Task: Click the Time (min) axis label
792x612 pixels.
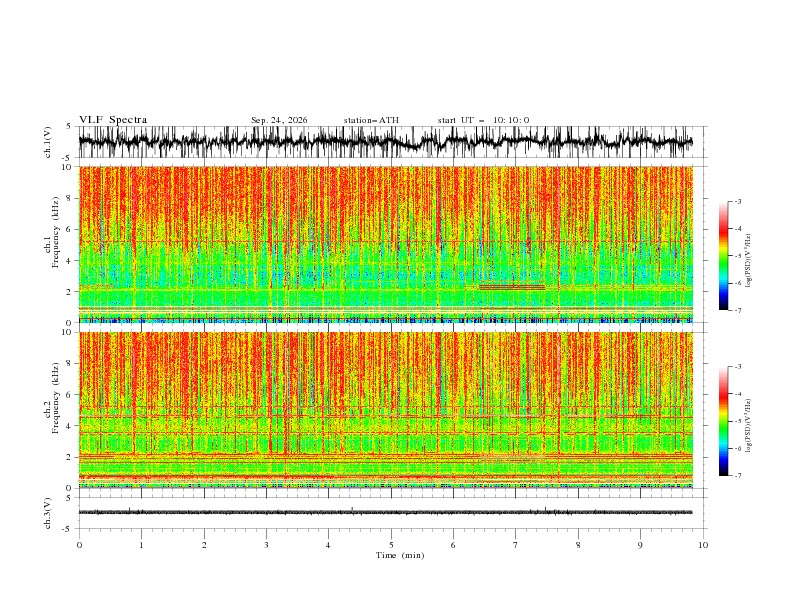Action: [x=400, y=555]
